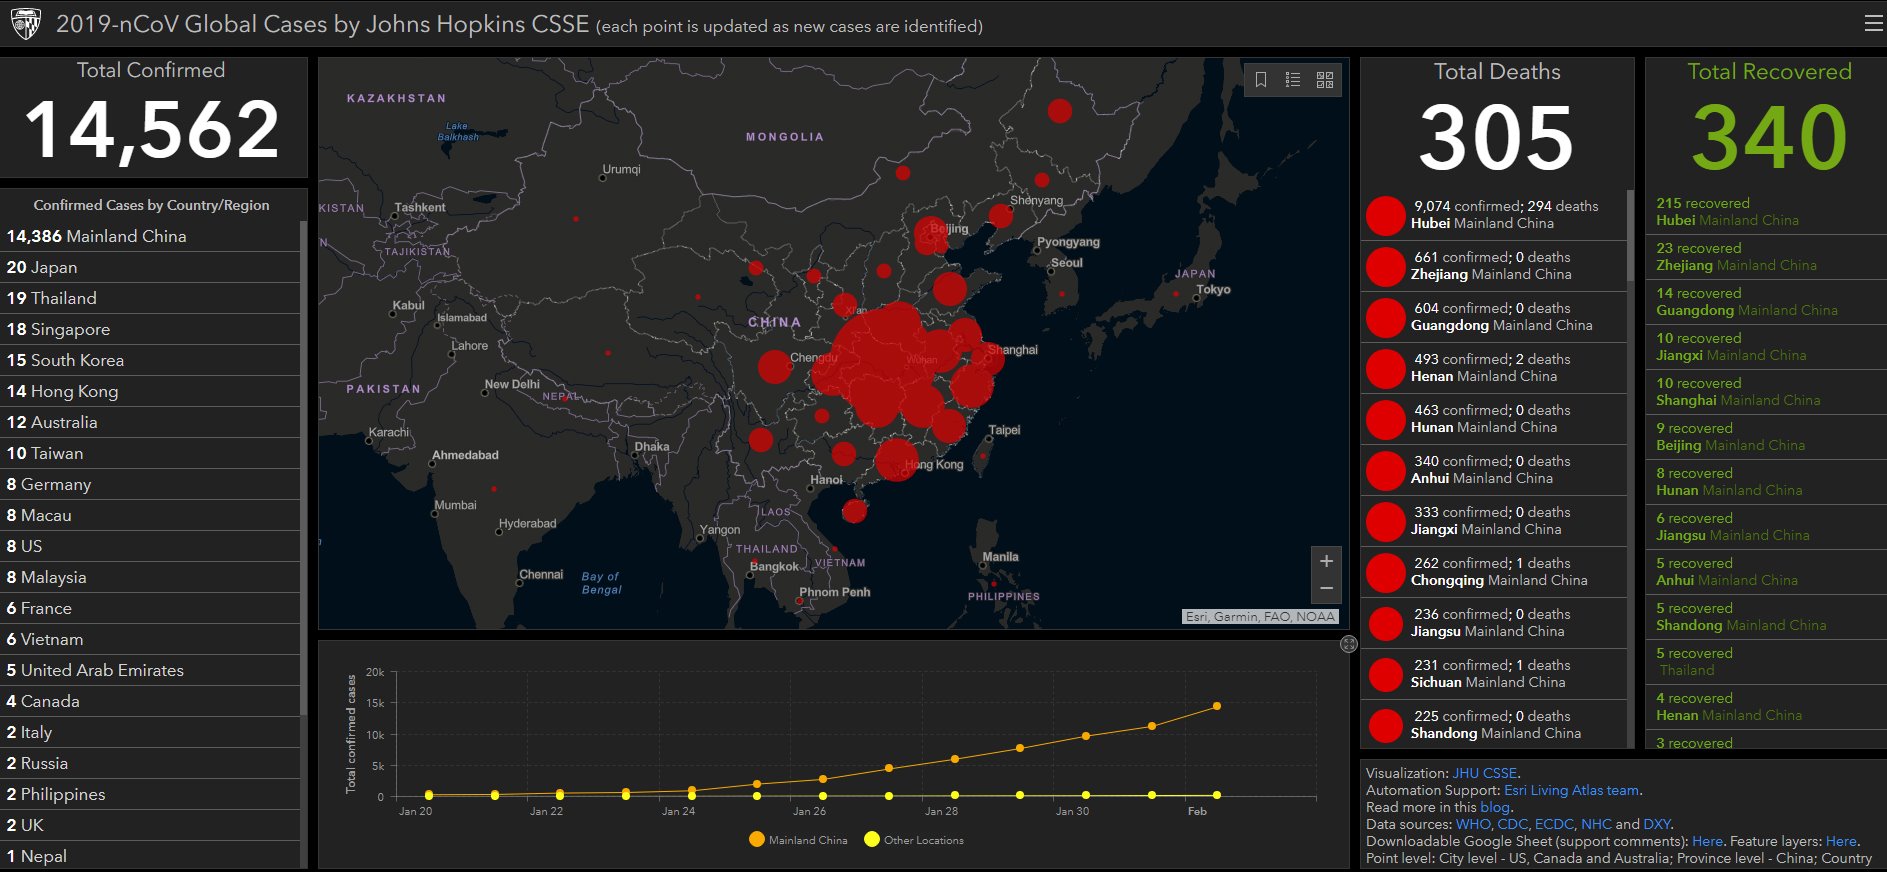1887x872 pixels.
Task: Zoom out on the map
Action: (1326, 588)
